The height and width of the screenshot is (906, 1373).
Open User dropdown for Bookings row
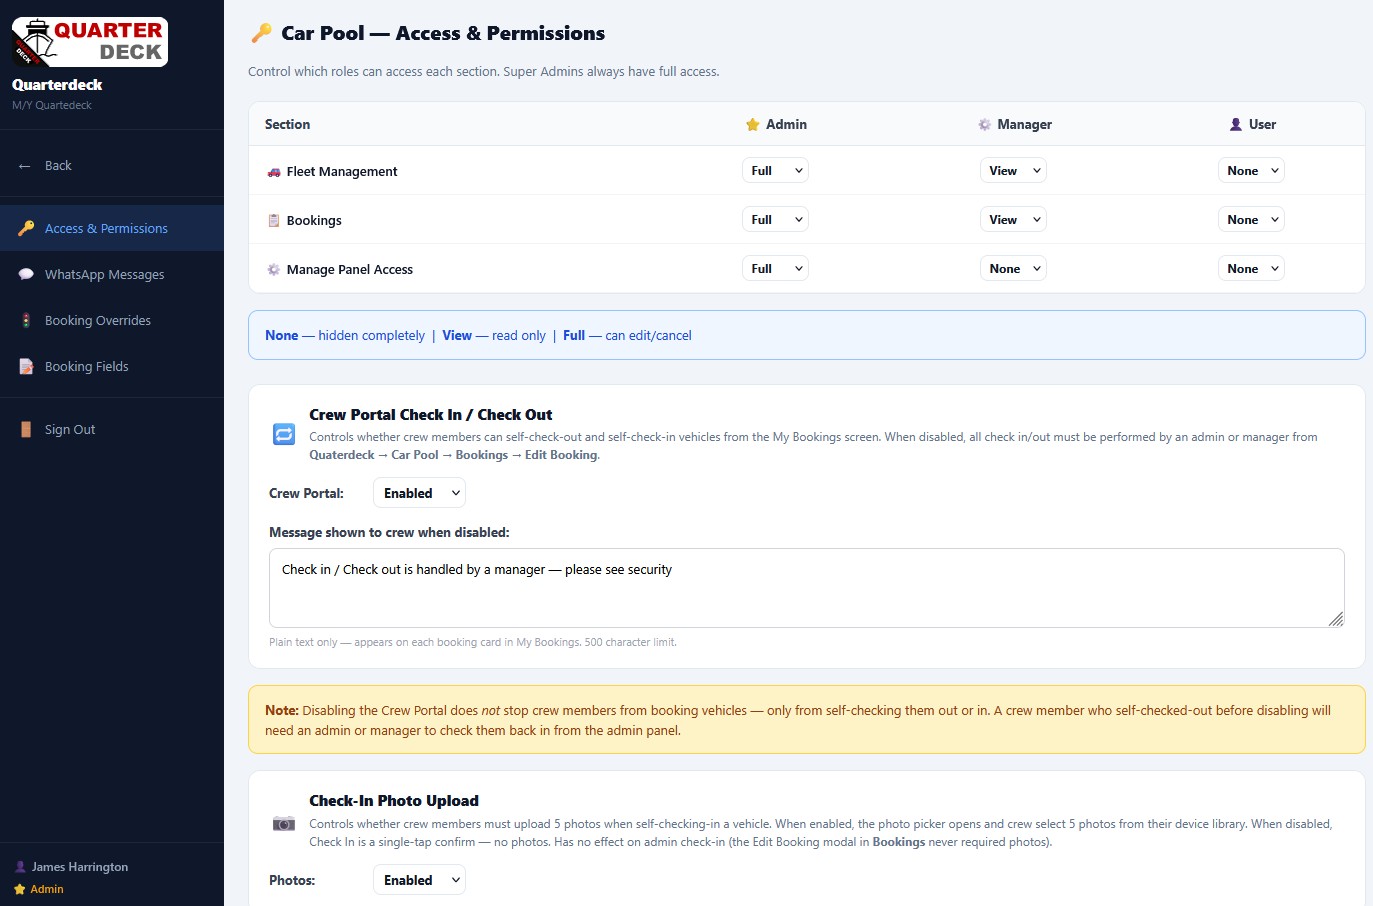tap(1251, 219)
